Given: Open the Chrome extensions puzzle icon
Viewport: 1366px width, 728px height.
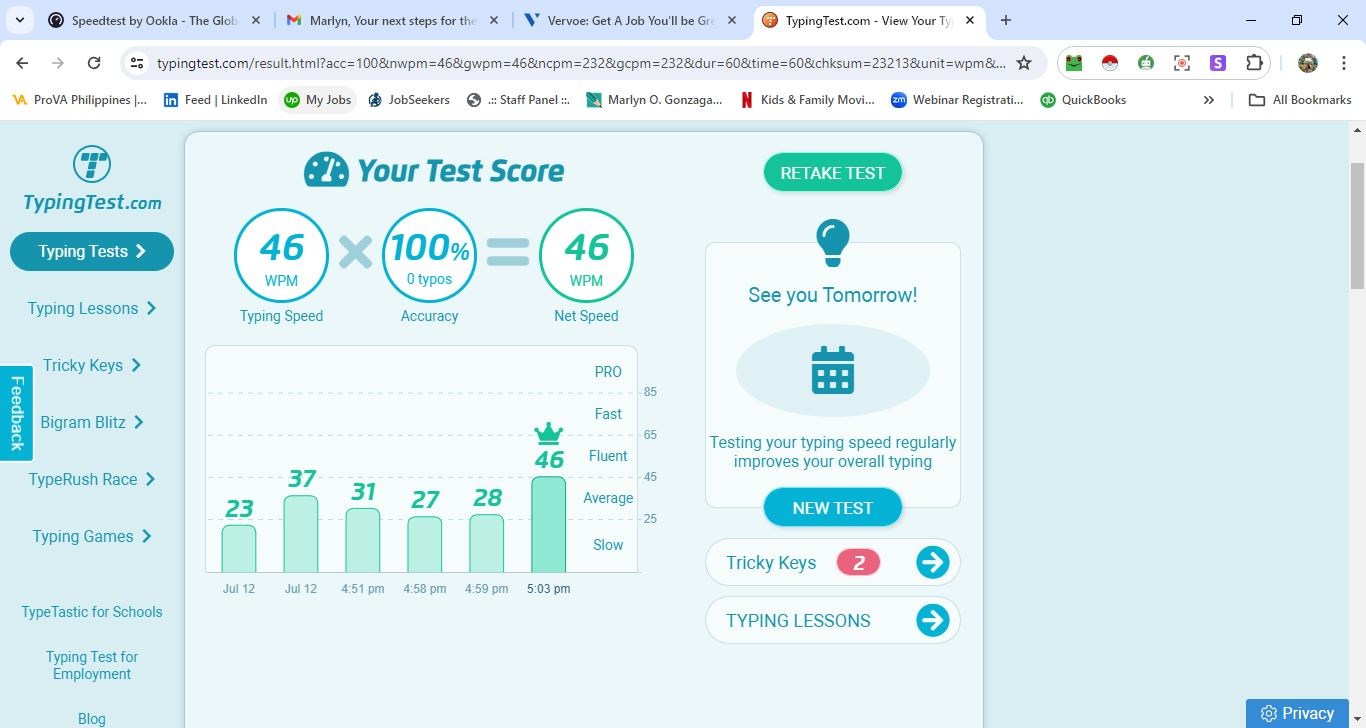Looking at the screenshot, I should click(1253, 62).
